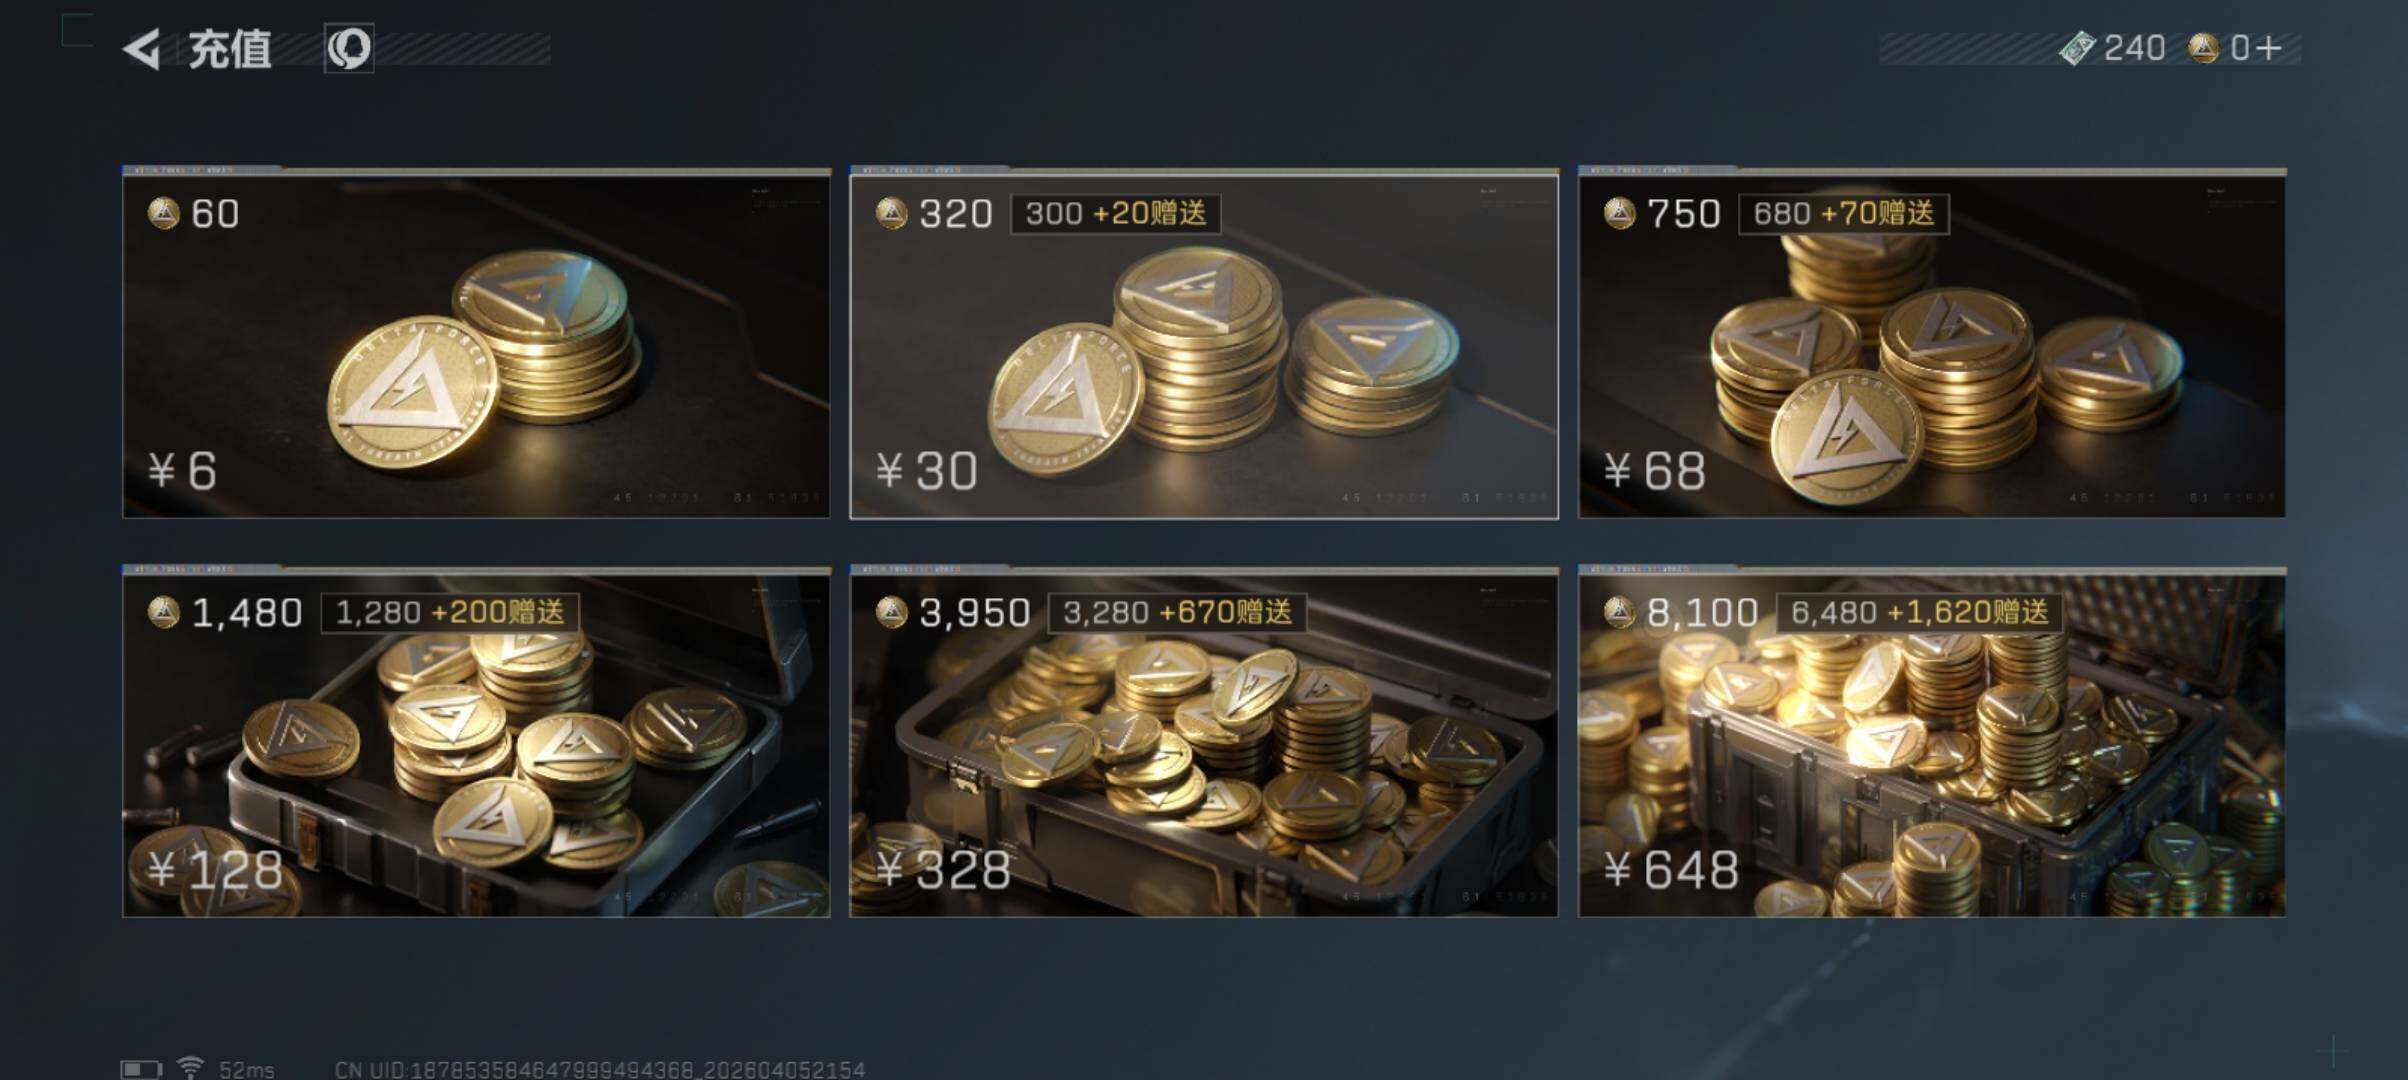Tap the gold coin balance icon in the header

click(2203, 48)
